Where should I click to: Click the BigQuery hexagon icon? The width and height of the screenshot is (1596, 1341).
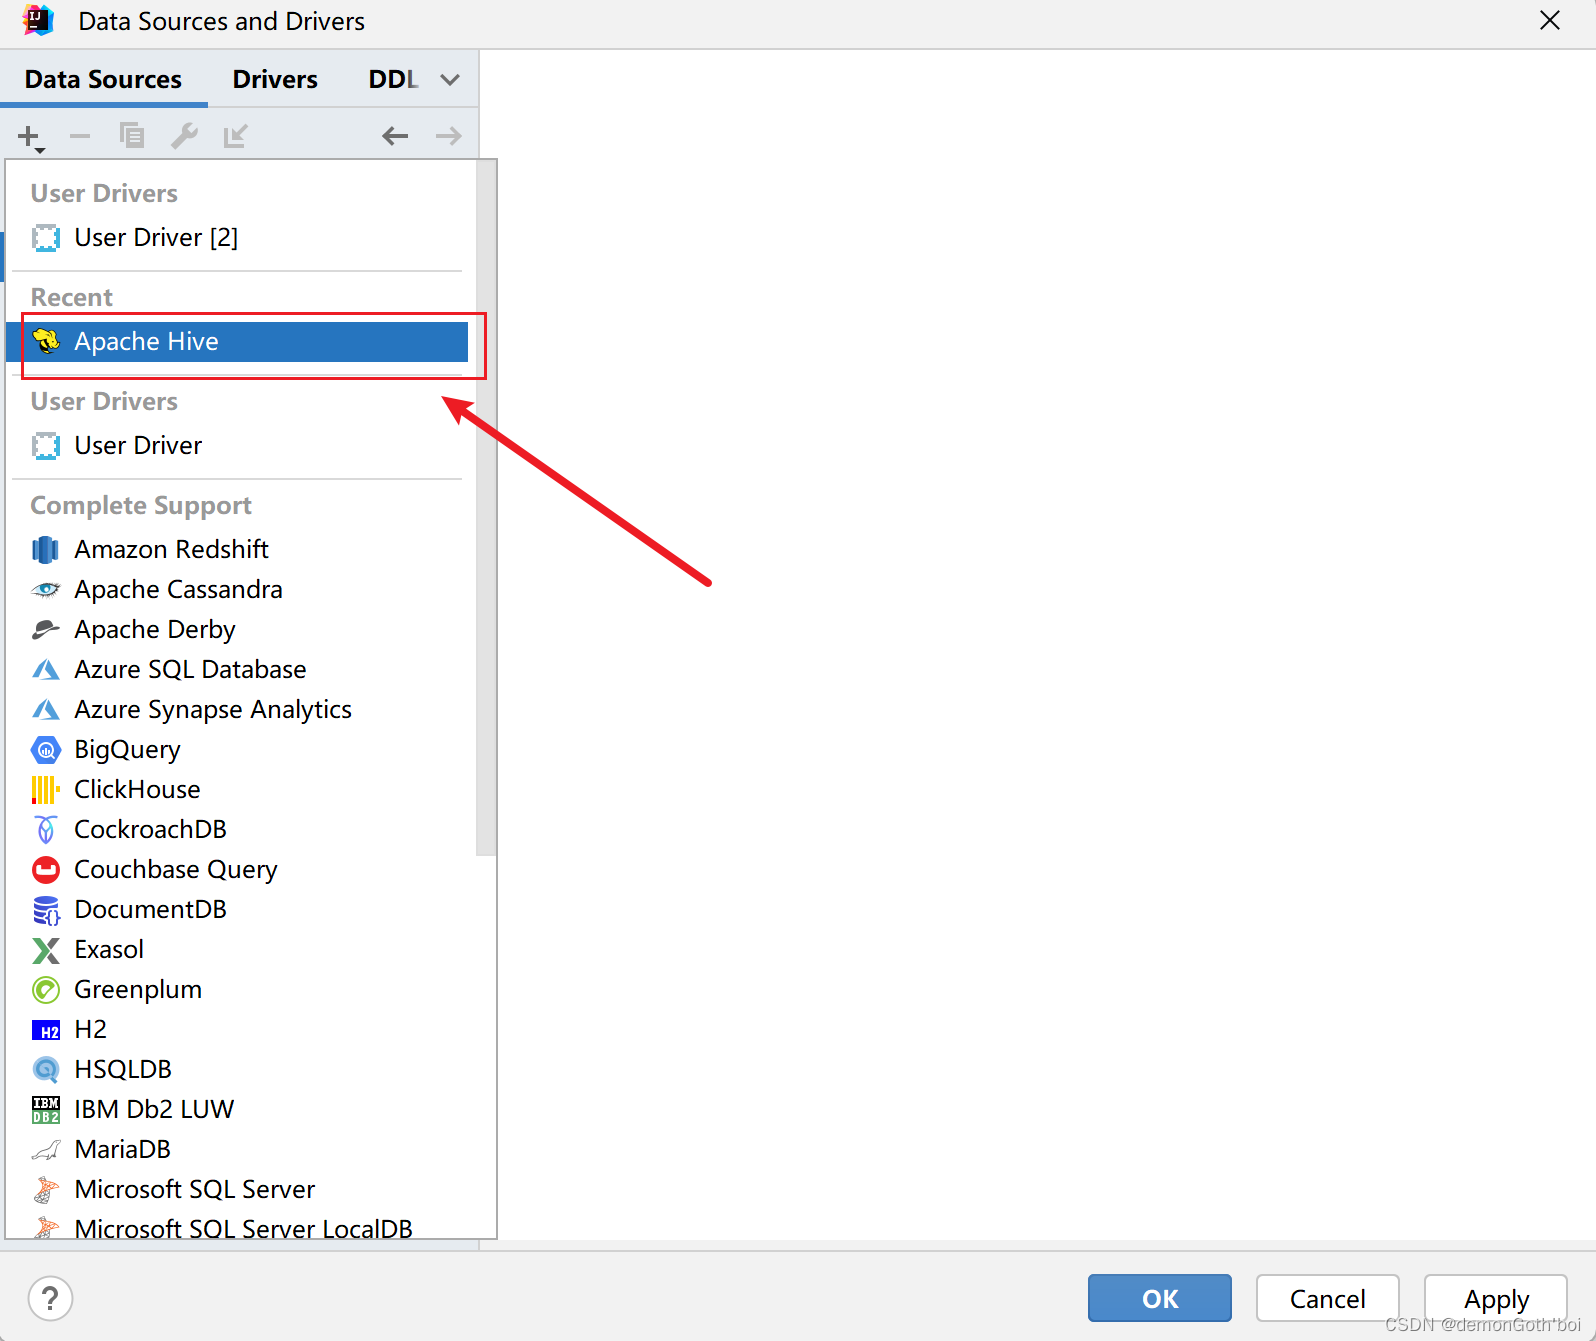(46, 749)
